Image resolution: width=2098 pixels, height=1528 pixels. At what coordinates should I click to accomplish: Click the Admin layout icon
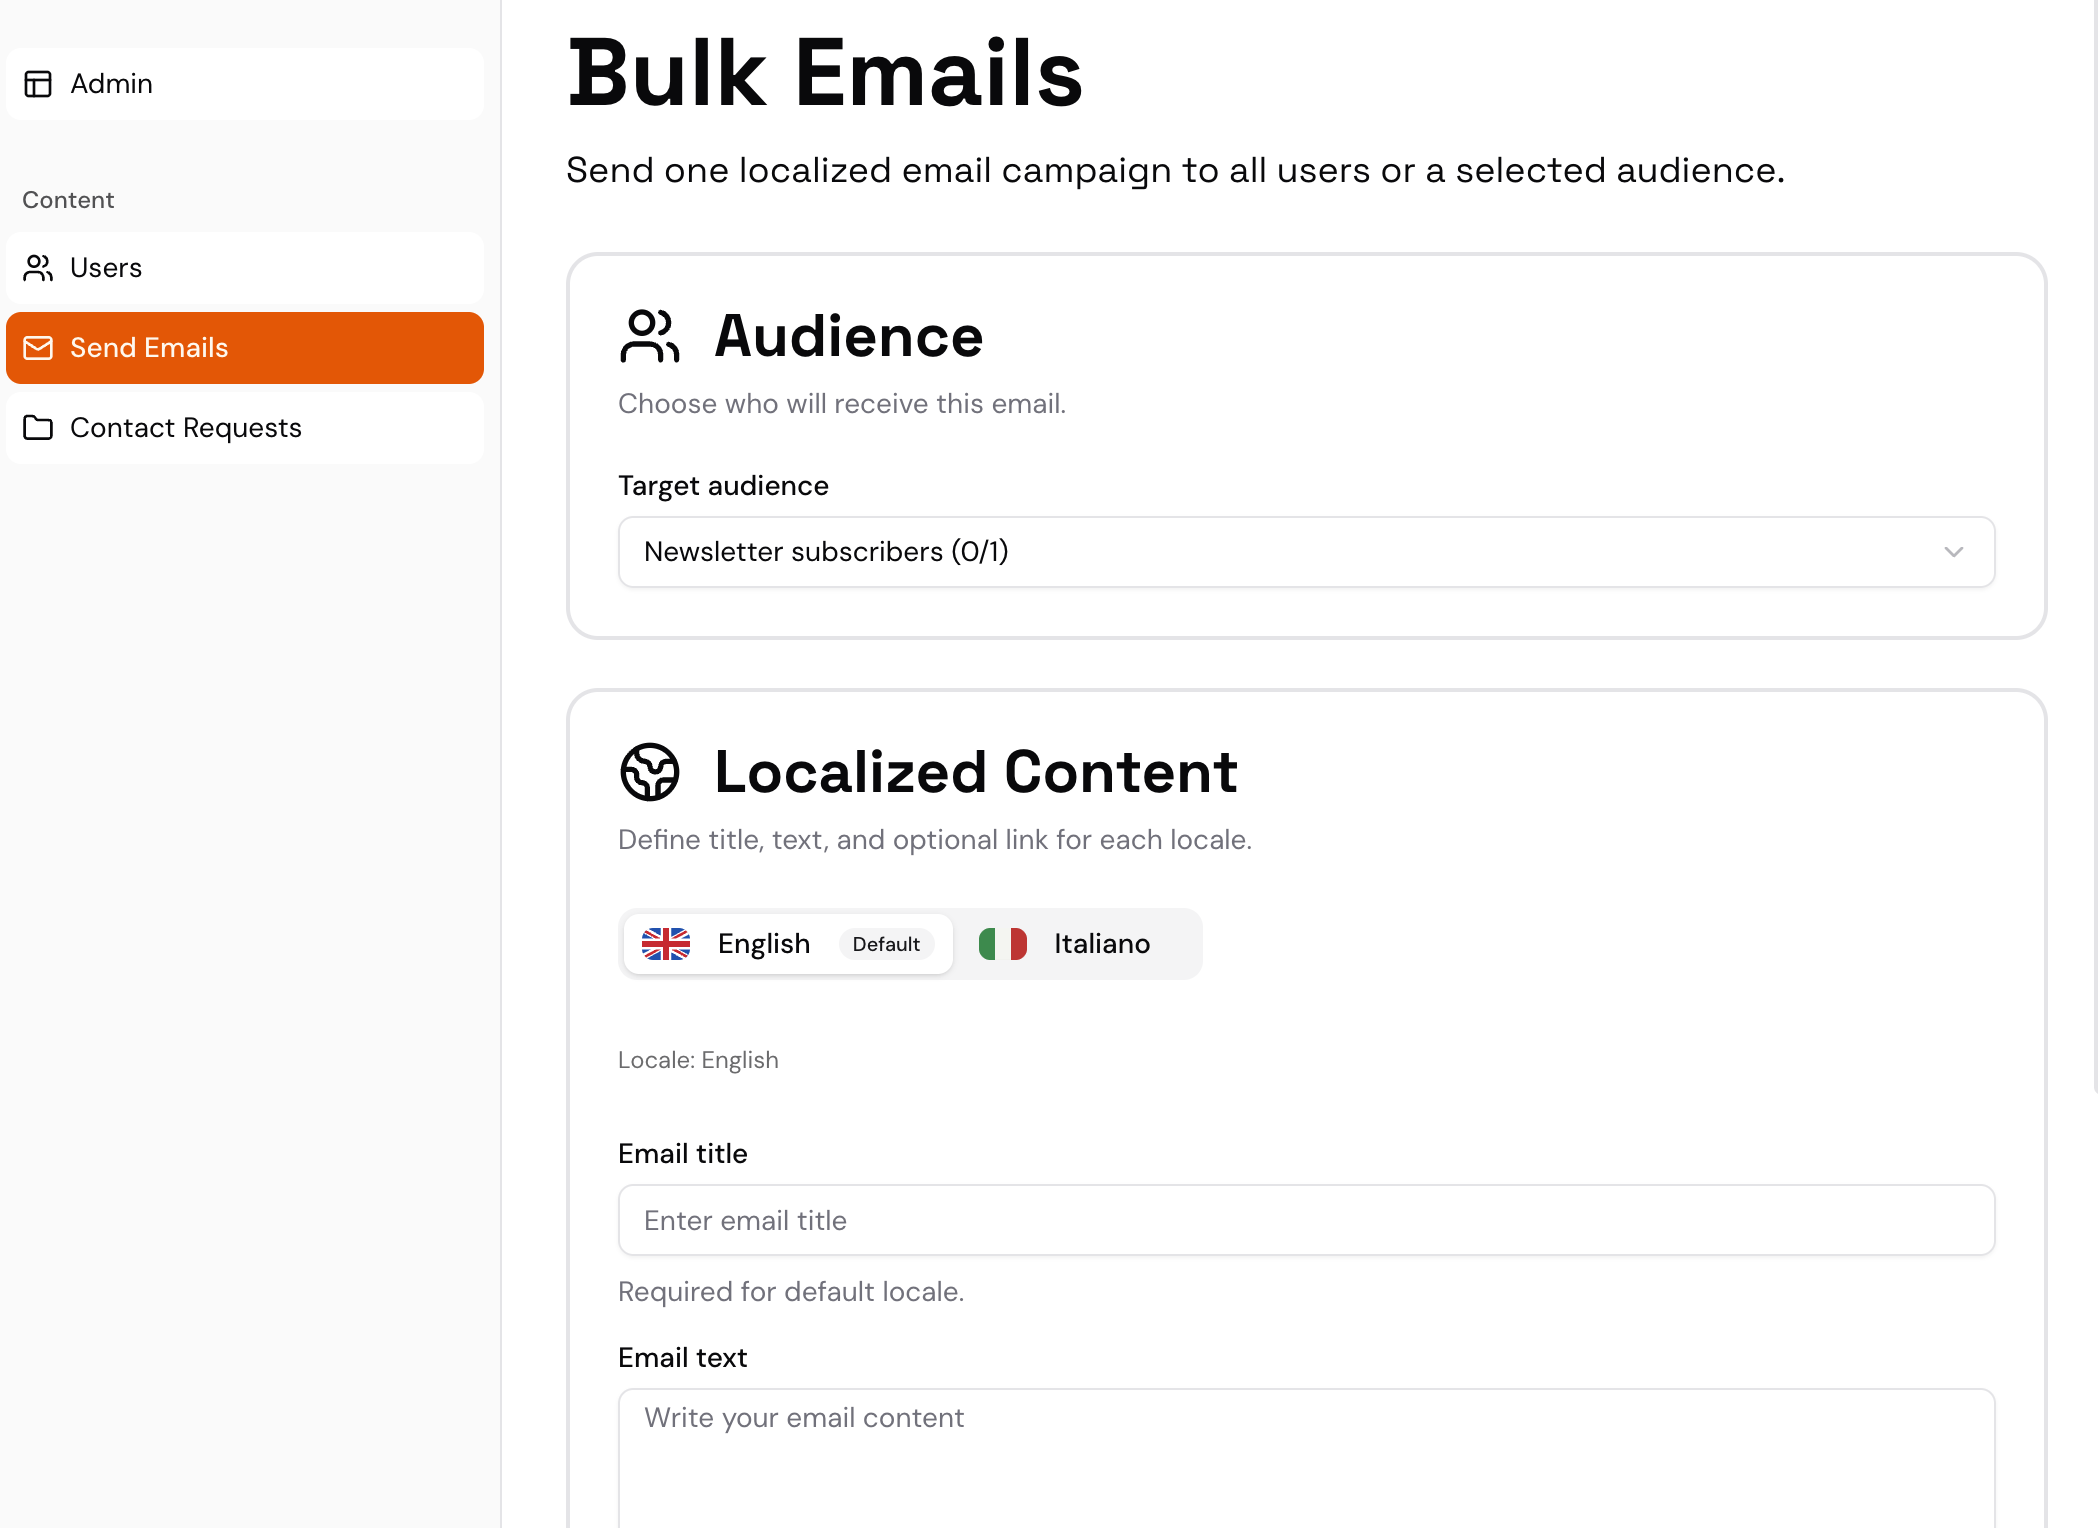click(x=38, y=84)
